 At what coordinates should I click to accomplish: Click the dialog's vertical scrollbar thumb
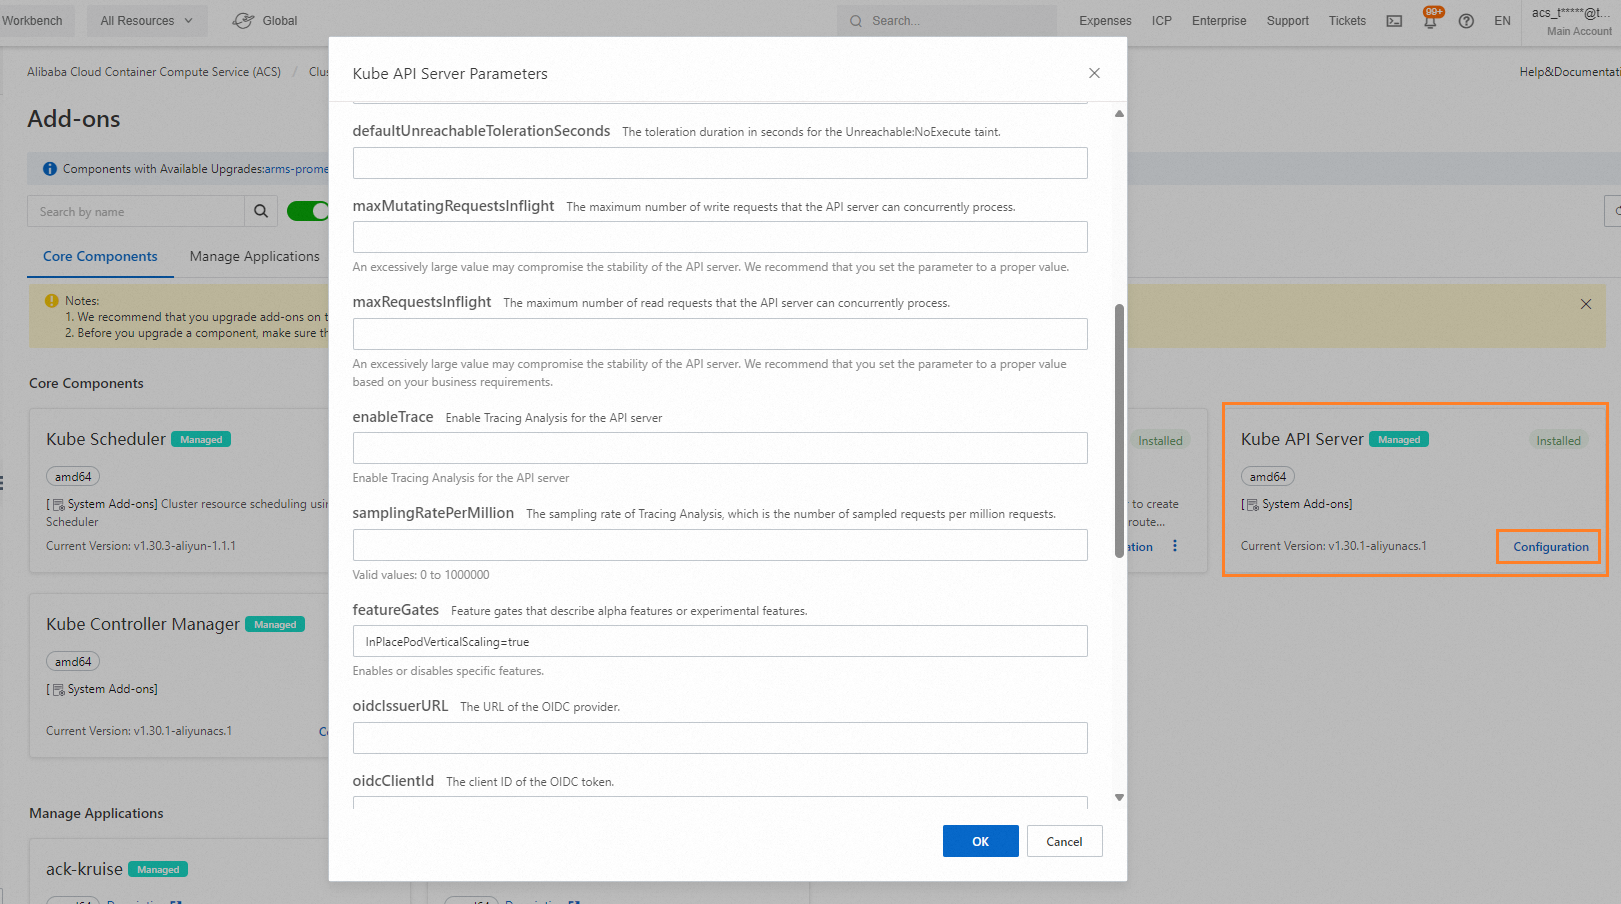click(x=1119, y=430)
